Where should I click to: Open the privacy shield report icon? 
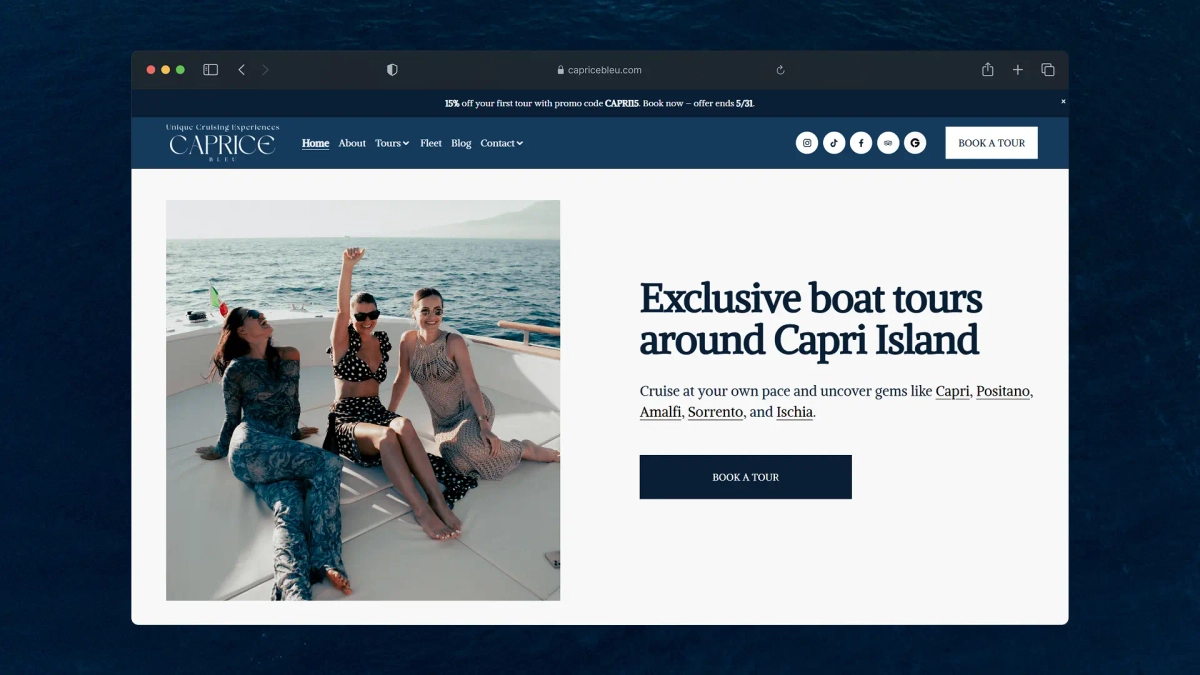(x=392, y=70)
